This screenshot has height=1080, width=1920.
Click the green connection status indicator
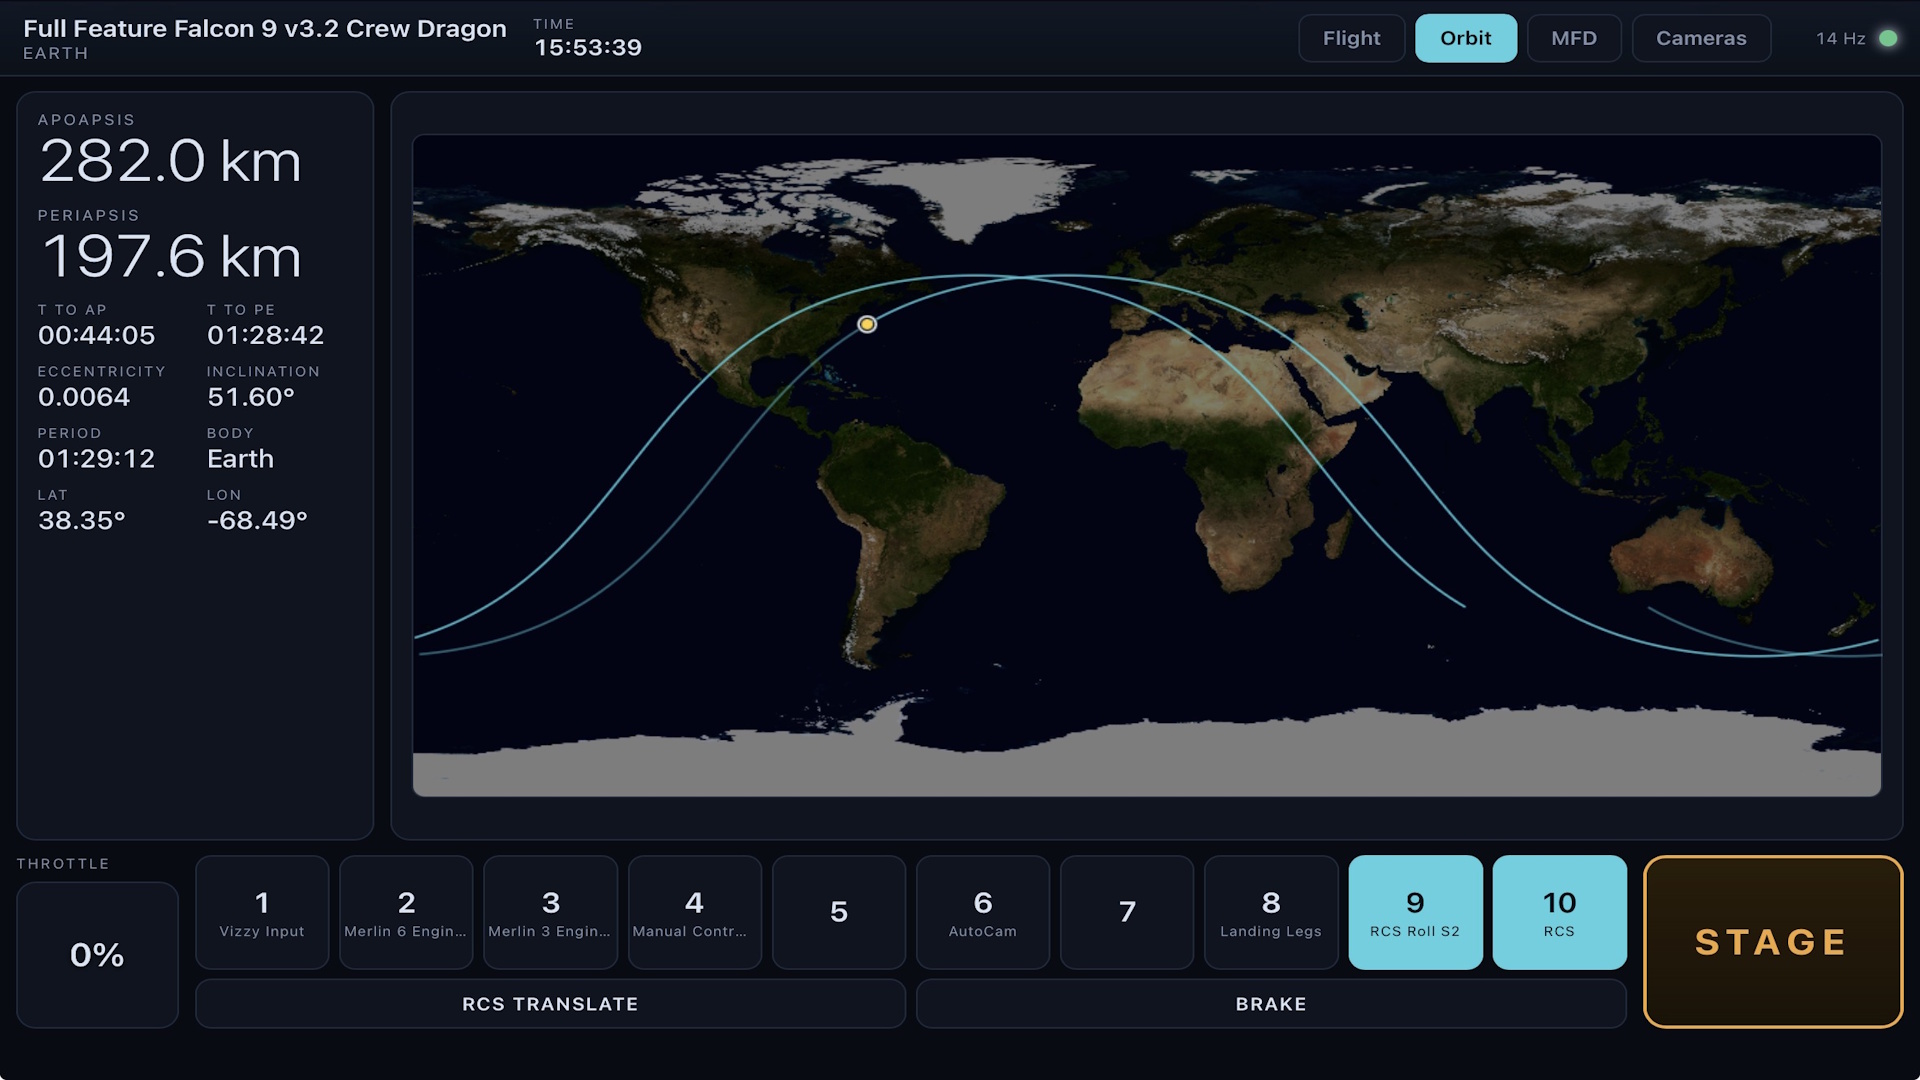coord(1888,38)
